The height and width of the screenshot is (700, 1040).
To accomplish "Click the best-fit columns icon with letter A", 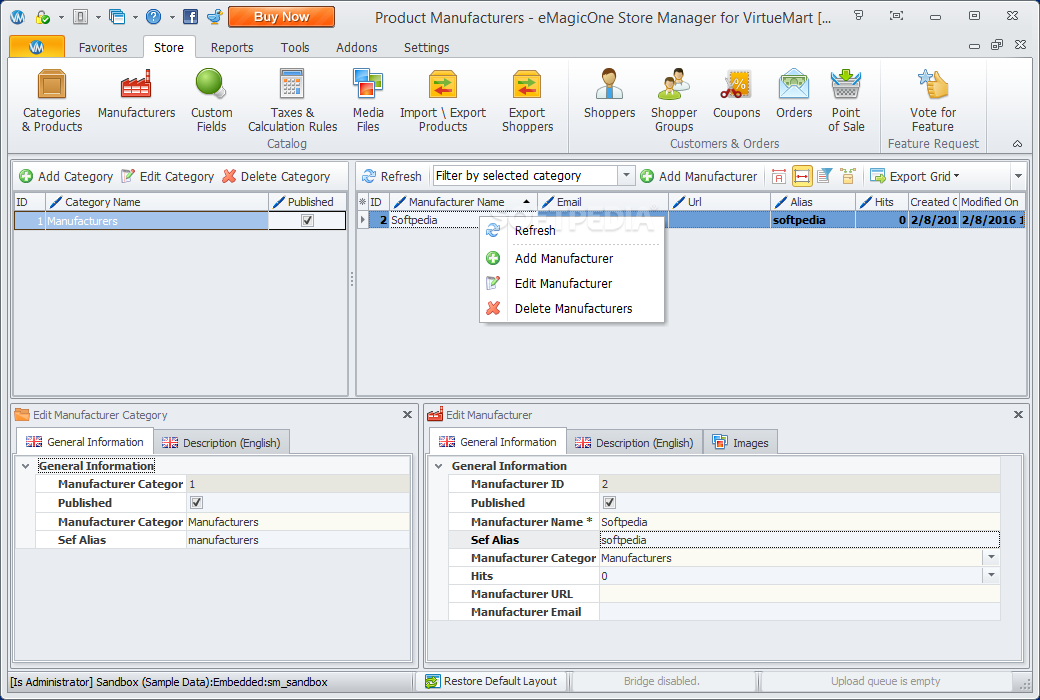I will (x=779, y=176).
